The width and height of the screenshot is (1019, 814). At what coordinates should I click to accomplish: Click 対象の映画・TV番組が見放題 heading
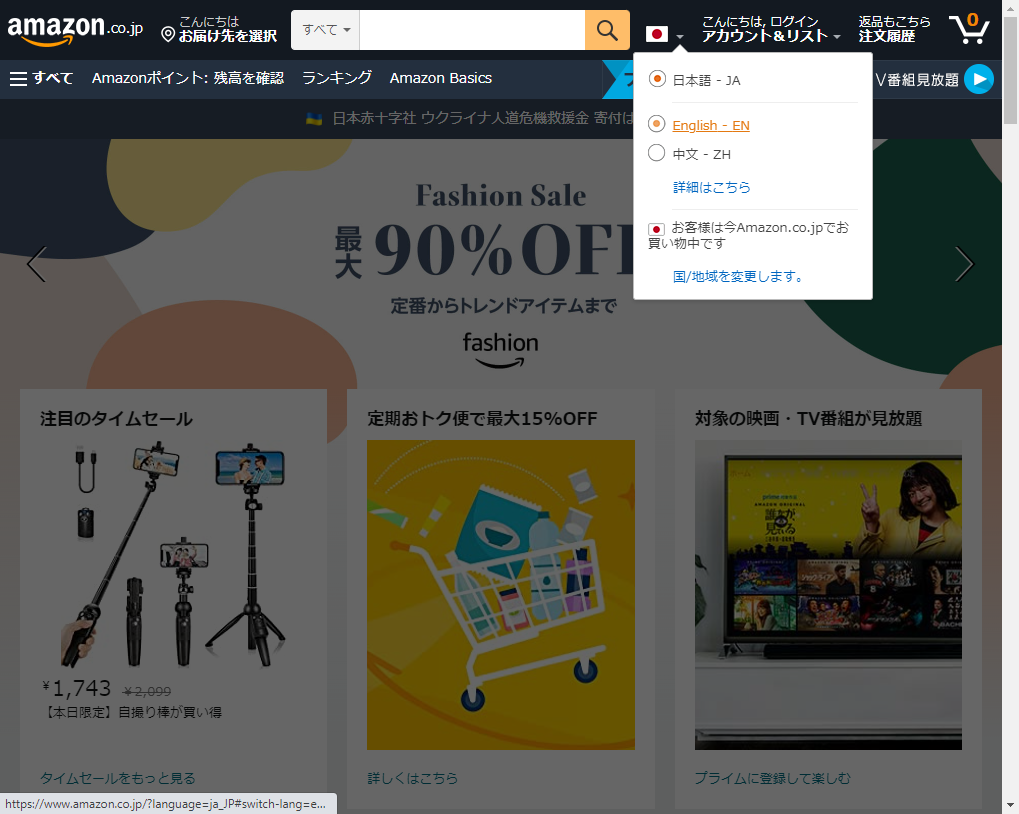click(808, 418)
